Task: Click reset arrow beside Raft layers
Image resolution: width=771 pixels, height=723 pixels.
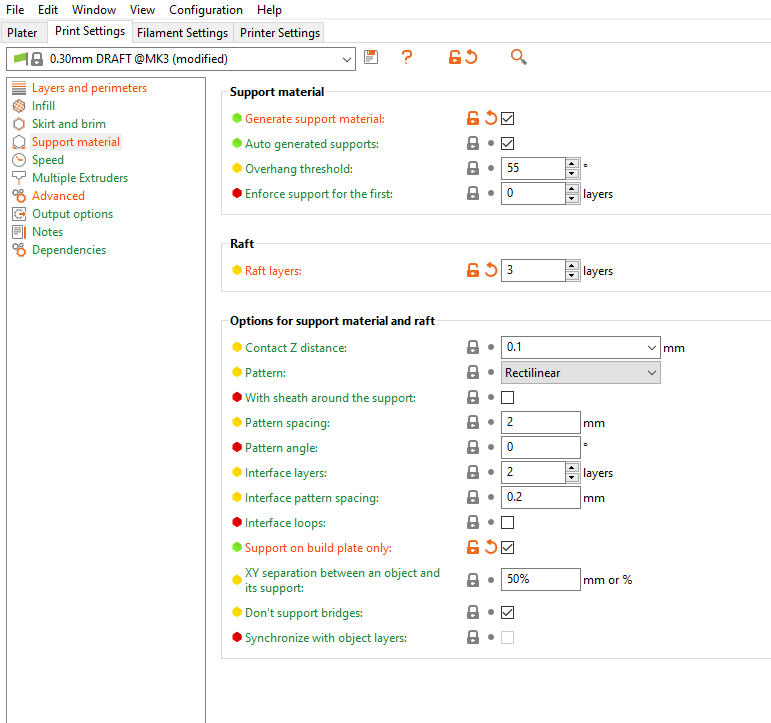Action: click(491, 270)
